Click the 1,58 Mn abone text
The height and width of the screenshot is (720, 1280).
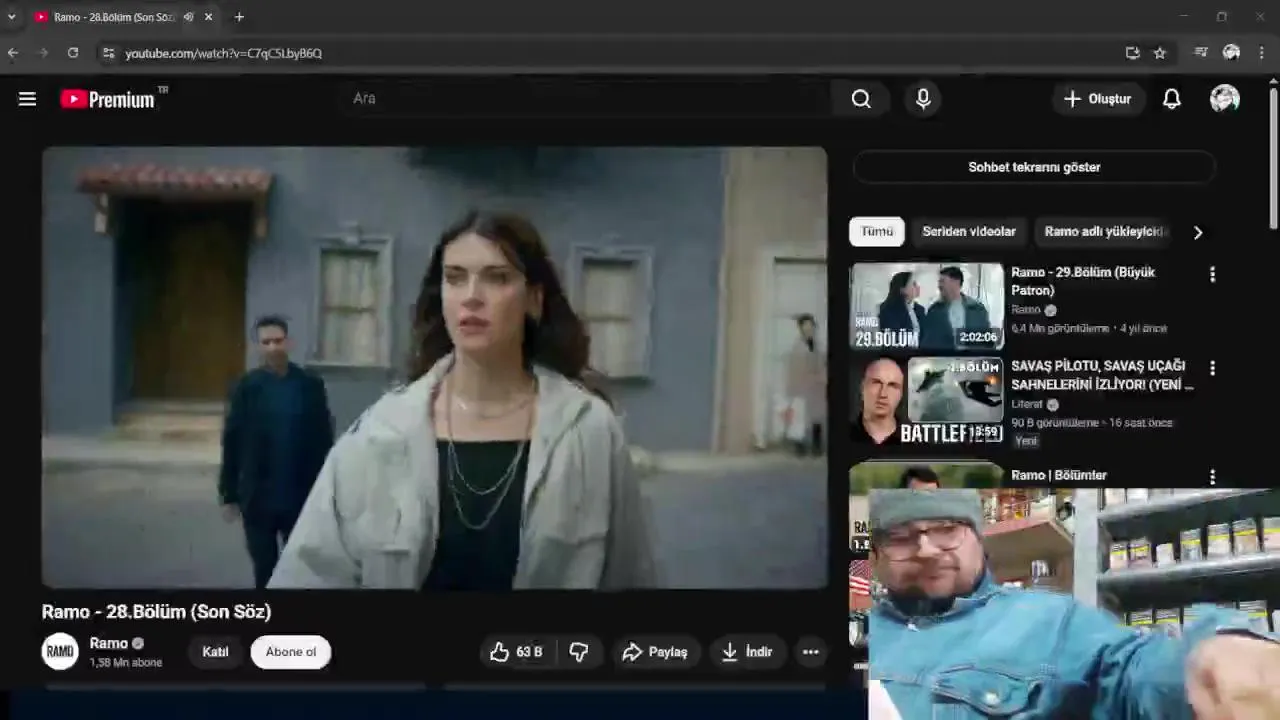[125, 663]
